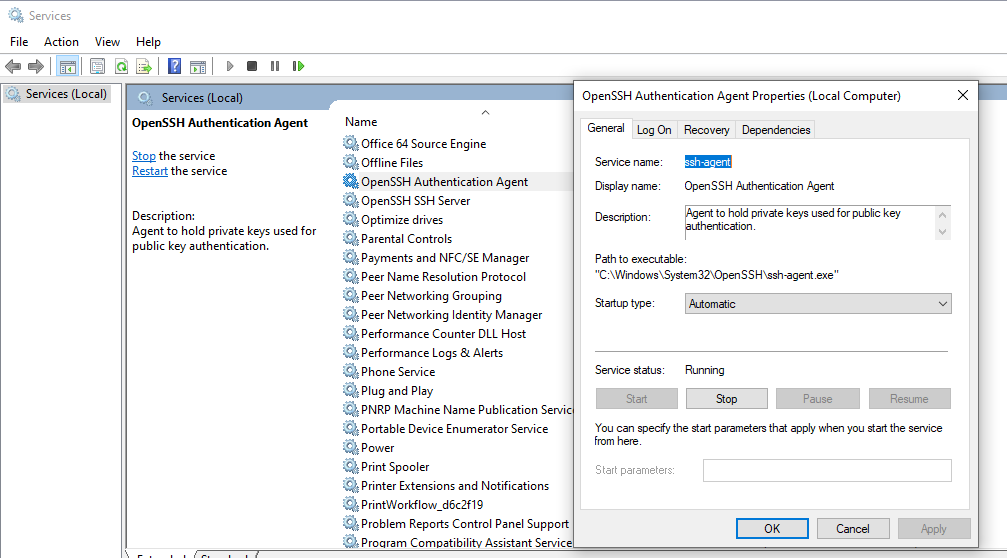Switch to the Log On tab
The height and width of the screenshot is (558, 1007).
click(654, 130)
